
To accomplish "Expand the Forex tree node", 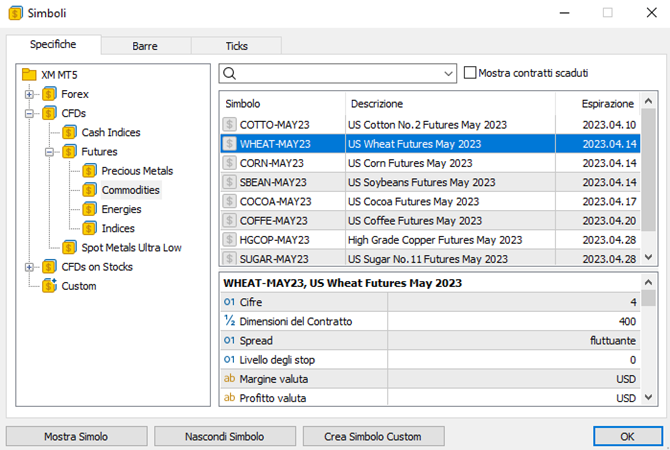I will click(29, 94).
